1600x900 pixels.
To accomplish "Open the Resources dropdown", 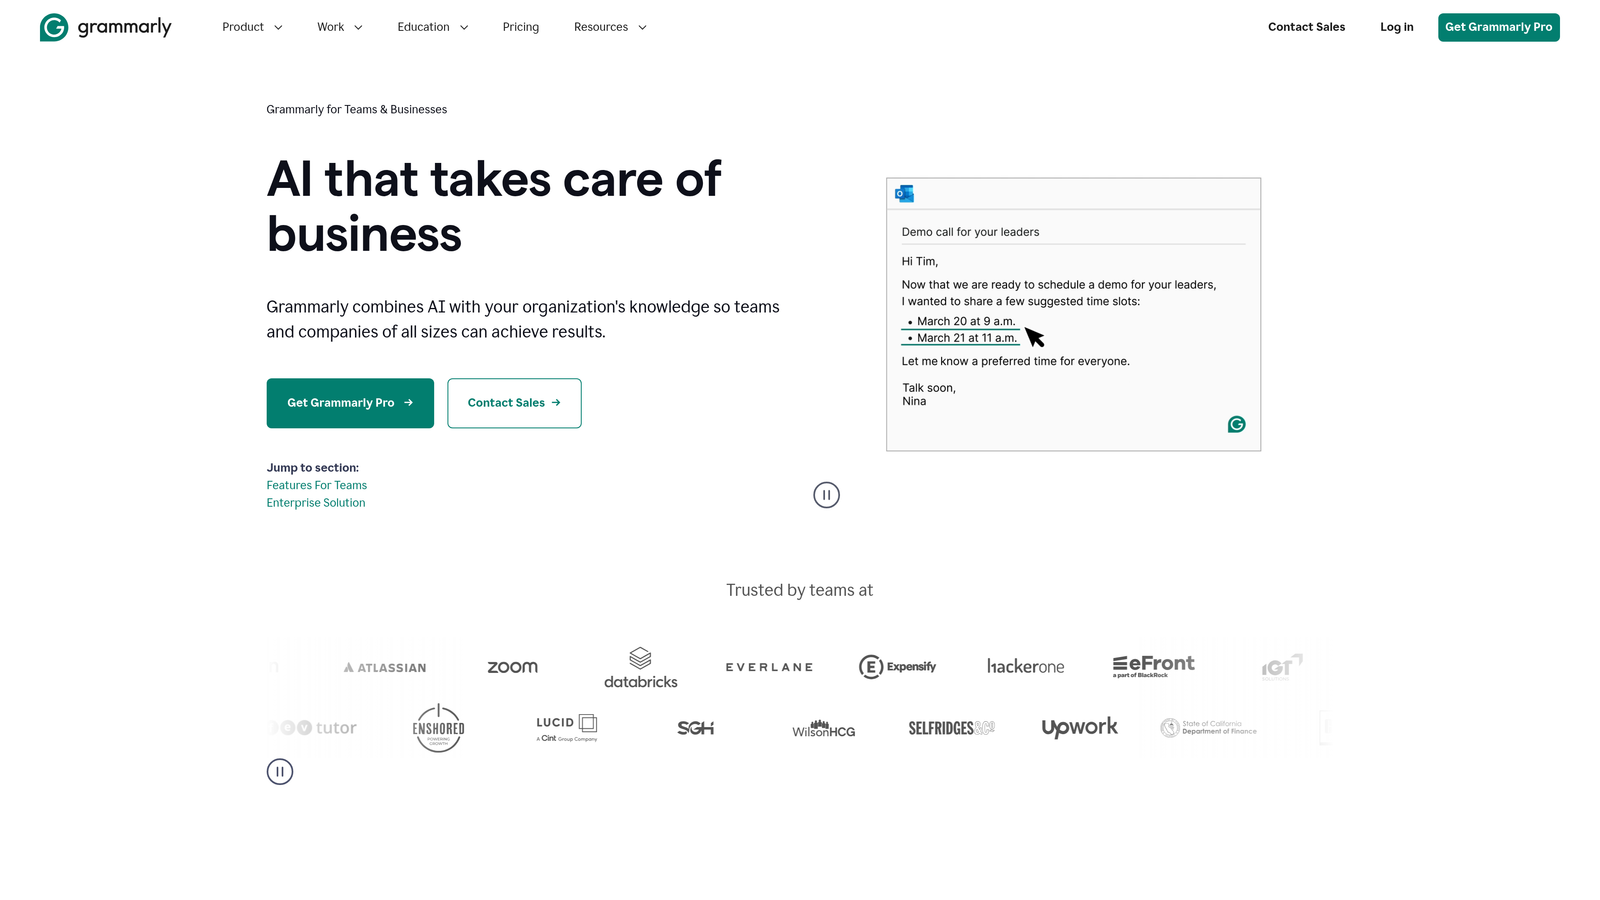I will click(x=609, y=27).
